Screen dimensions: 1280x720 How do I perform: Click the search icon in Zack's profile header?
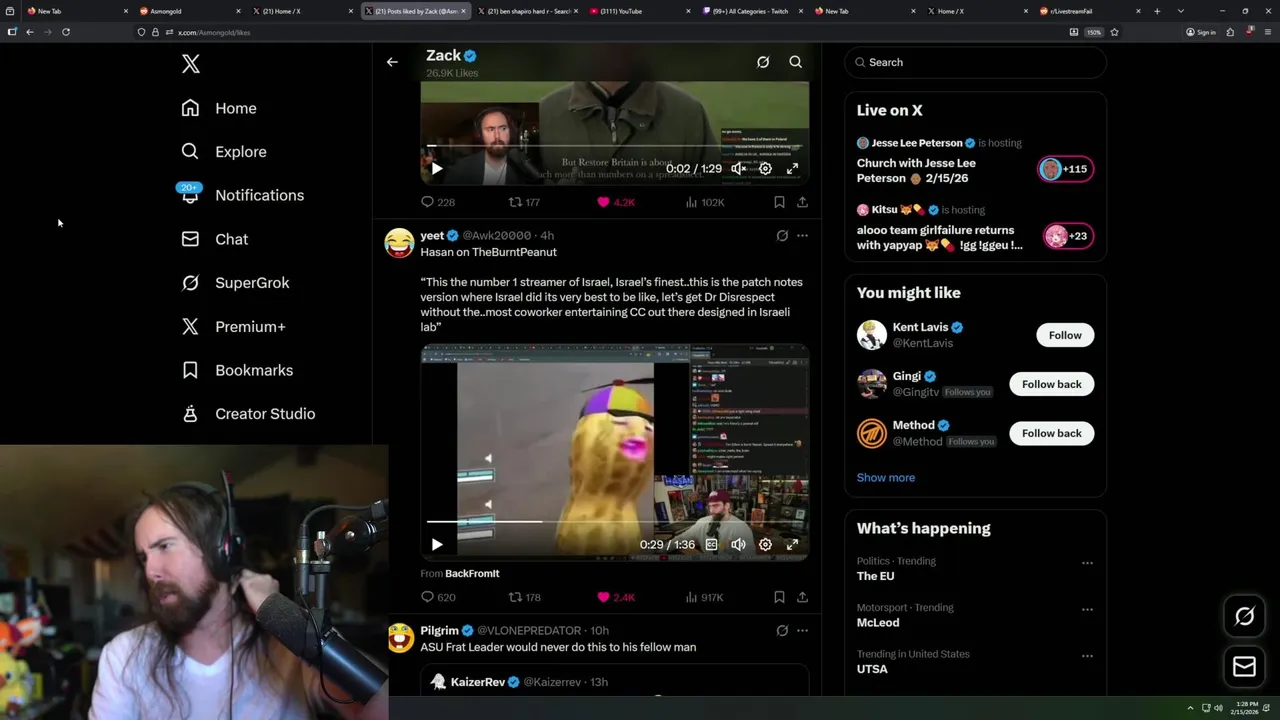[x=796, y=62]
